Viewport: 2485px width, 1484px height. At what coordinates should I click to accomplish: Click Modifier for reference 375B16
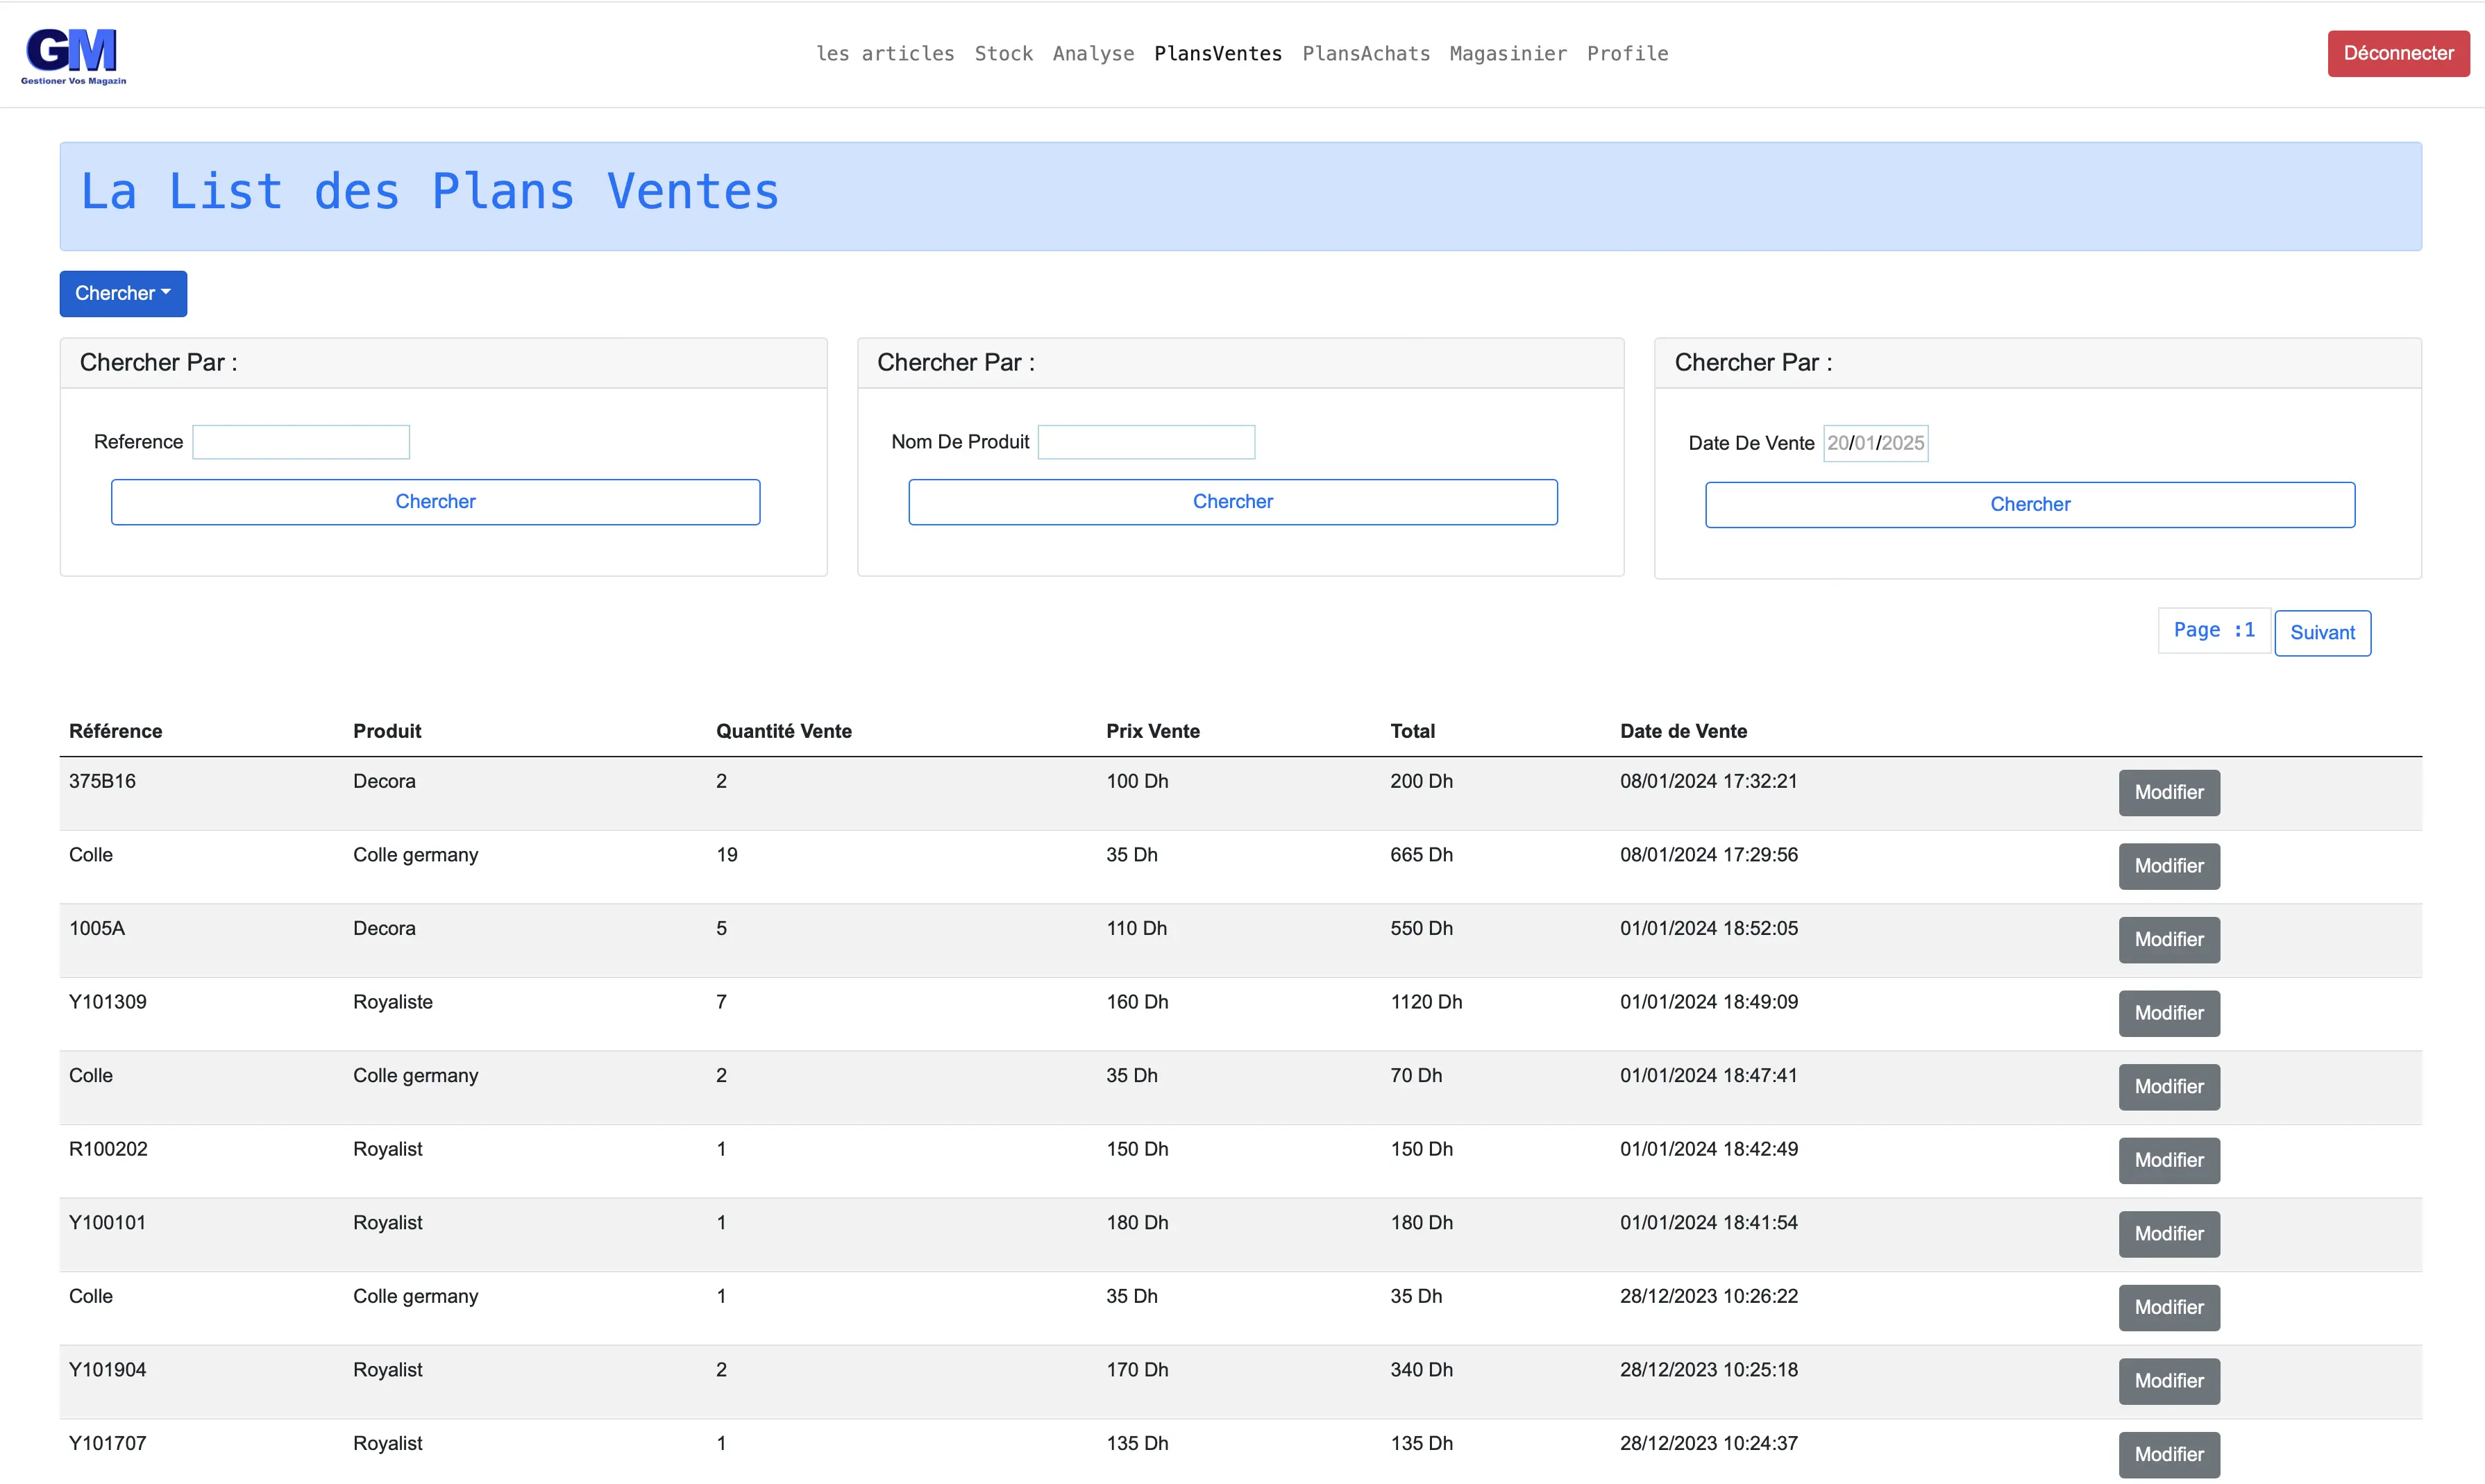click(x=2169, y=793)
